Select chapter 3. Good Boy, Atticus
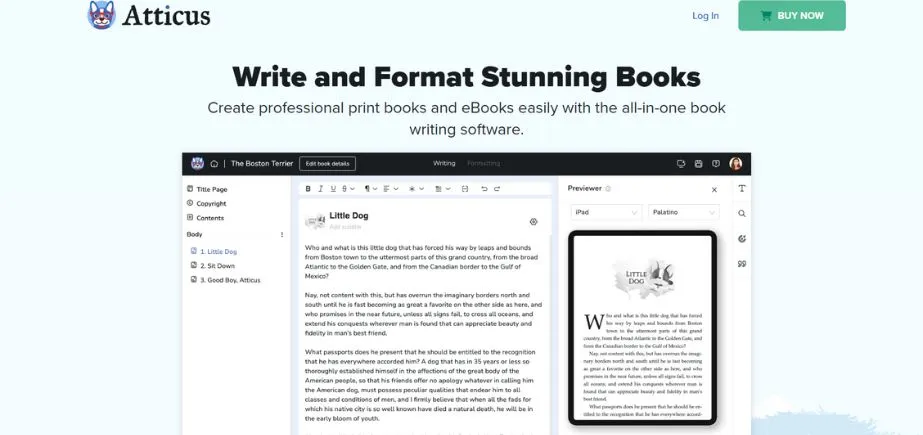 225,280
